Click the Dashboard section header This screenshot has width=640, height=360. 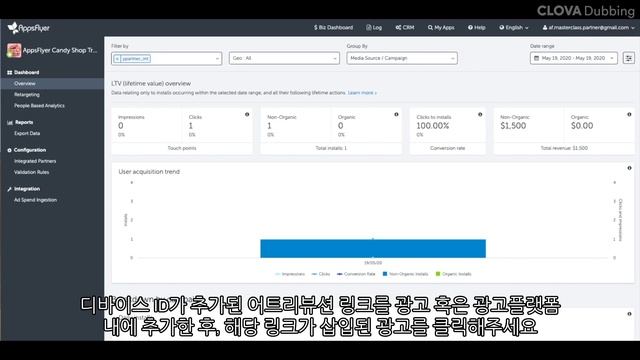coord(23,72)
